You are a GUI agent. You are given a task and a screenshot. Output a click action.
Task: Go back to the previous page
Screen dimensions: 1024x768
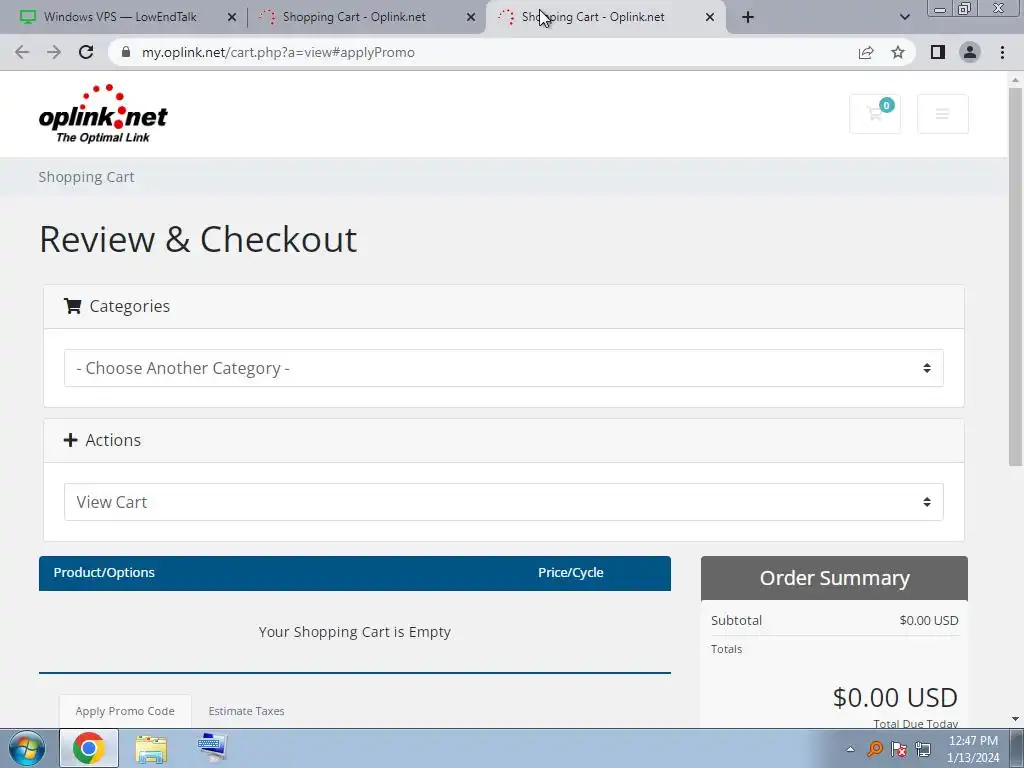[22, 52]
